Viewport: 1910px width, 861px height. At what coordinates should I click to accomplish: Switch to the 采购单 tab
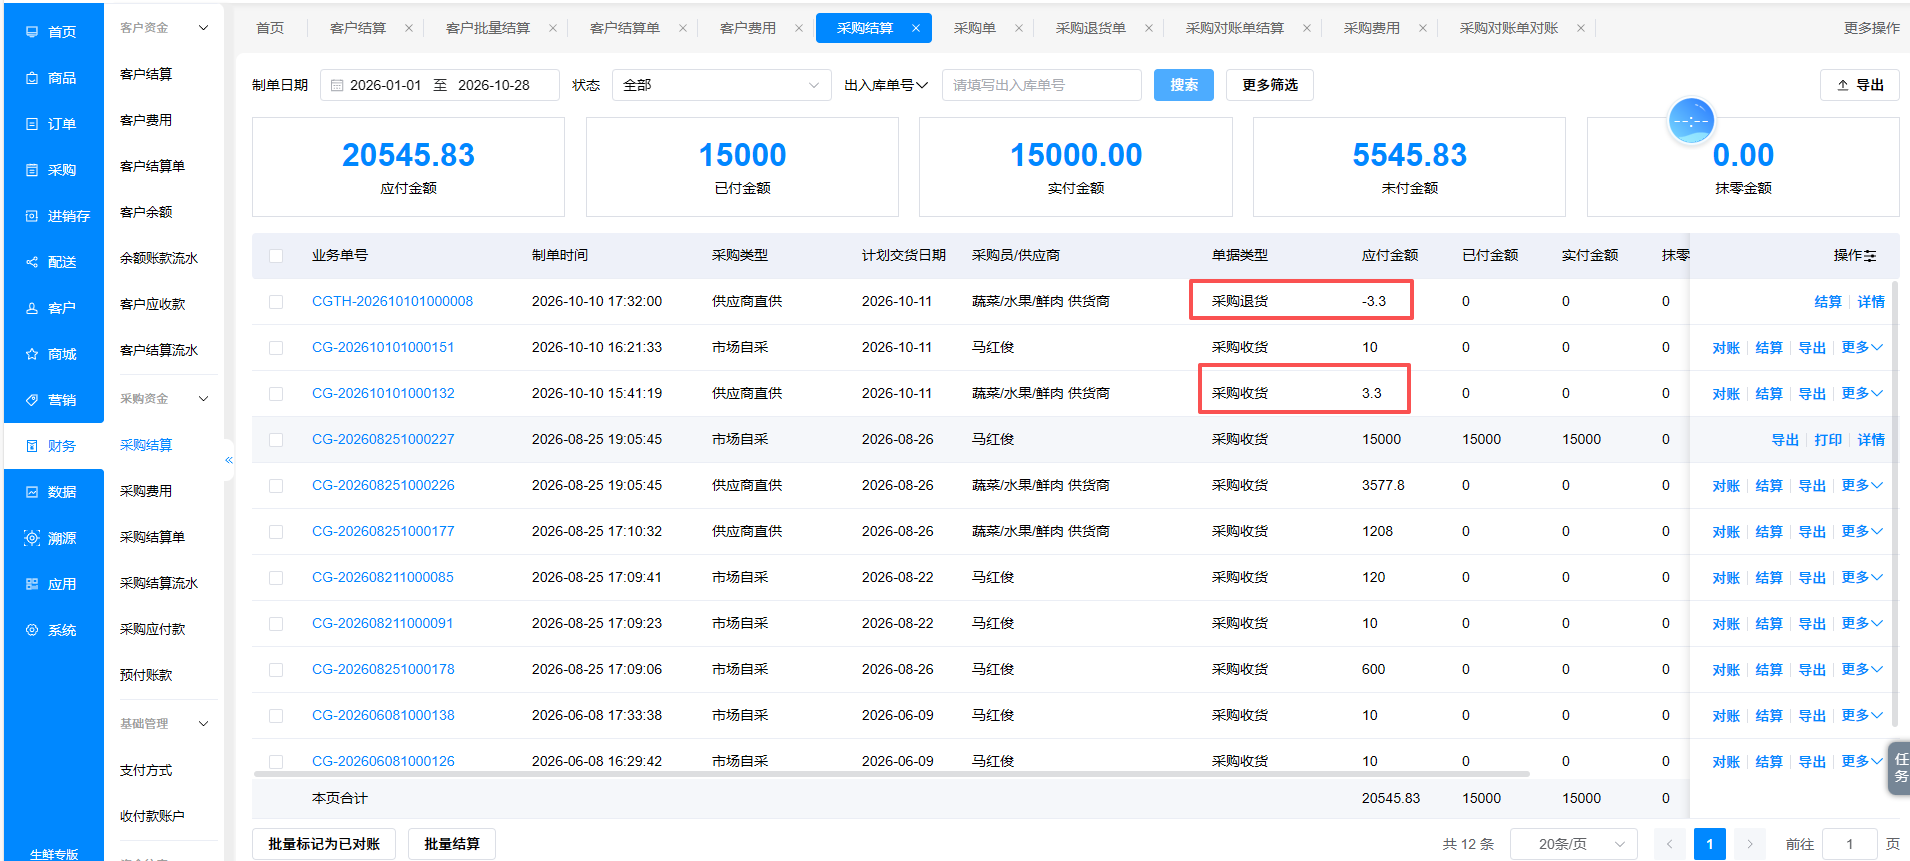(x=975, y=28)
